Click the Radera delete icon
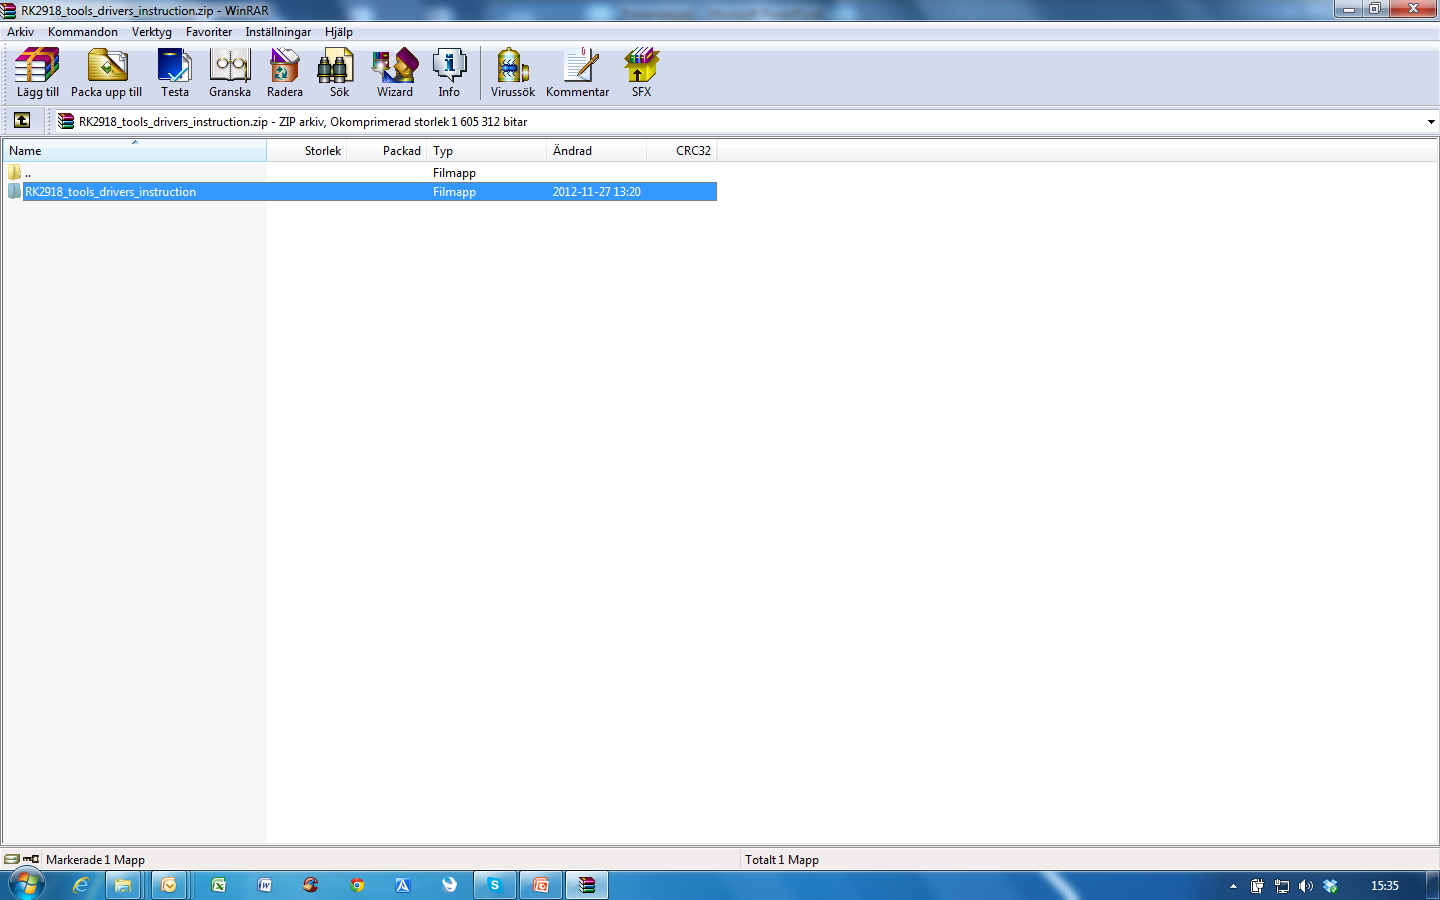Viewport: 1440px width, 900px height. coord(285,73)
